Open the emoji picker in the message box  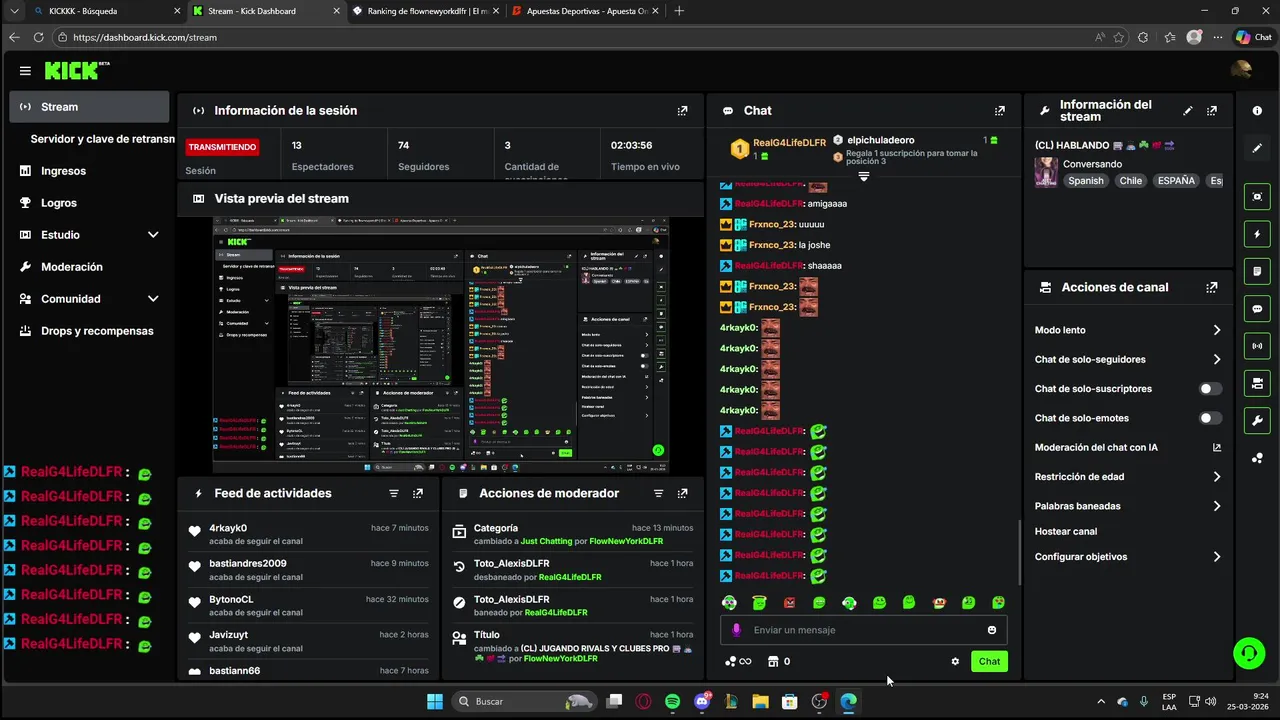pos(992,630)
